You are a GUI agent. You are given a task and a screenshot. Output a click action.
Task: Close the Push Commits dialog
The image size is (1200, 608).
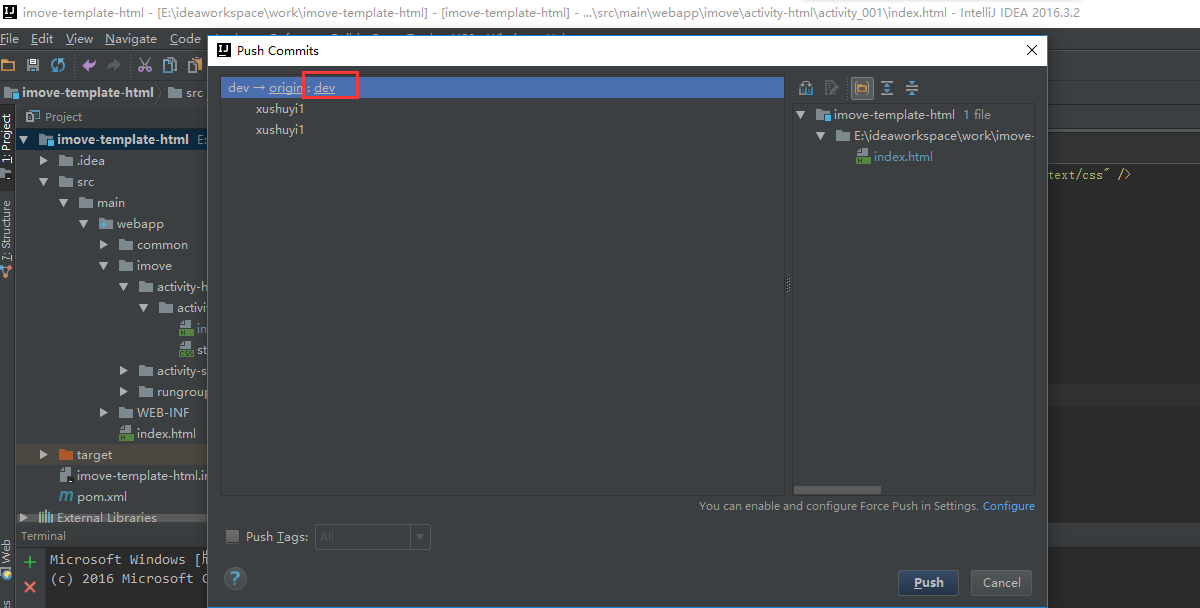pos(1032,51)
